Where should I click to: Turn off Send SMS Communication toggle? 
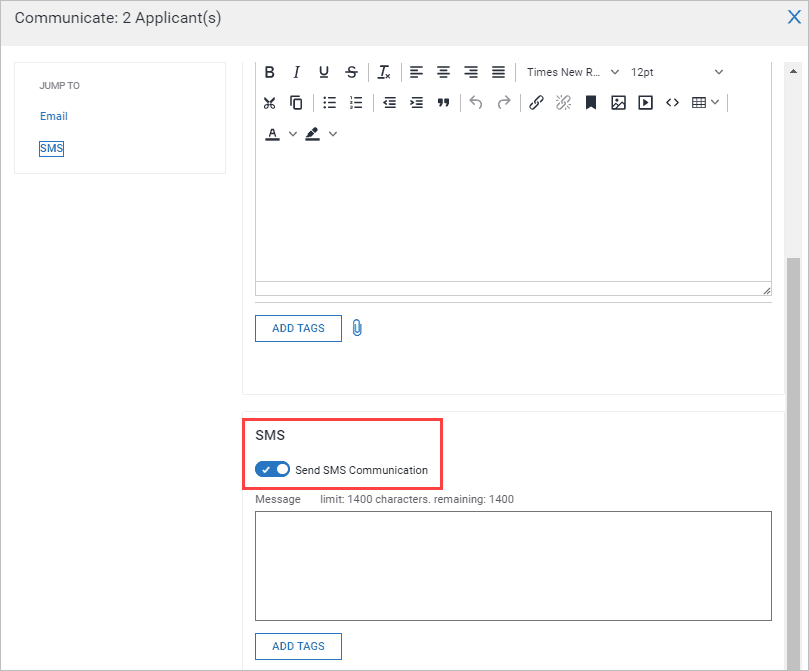tap(272, 469)
